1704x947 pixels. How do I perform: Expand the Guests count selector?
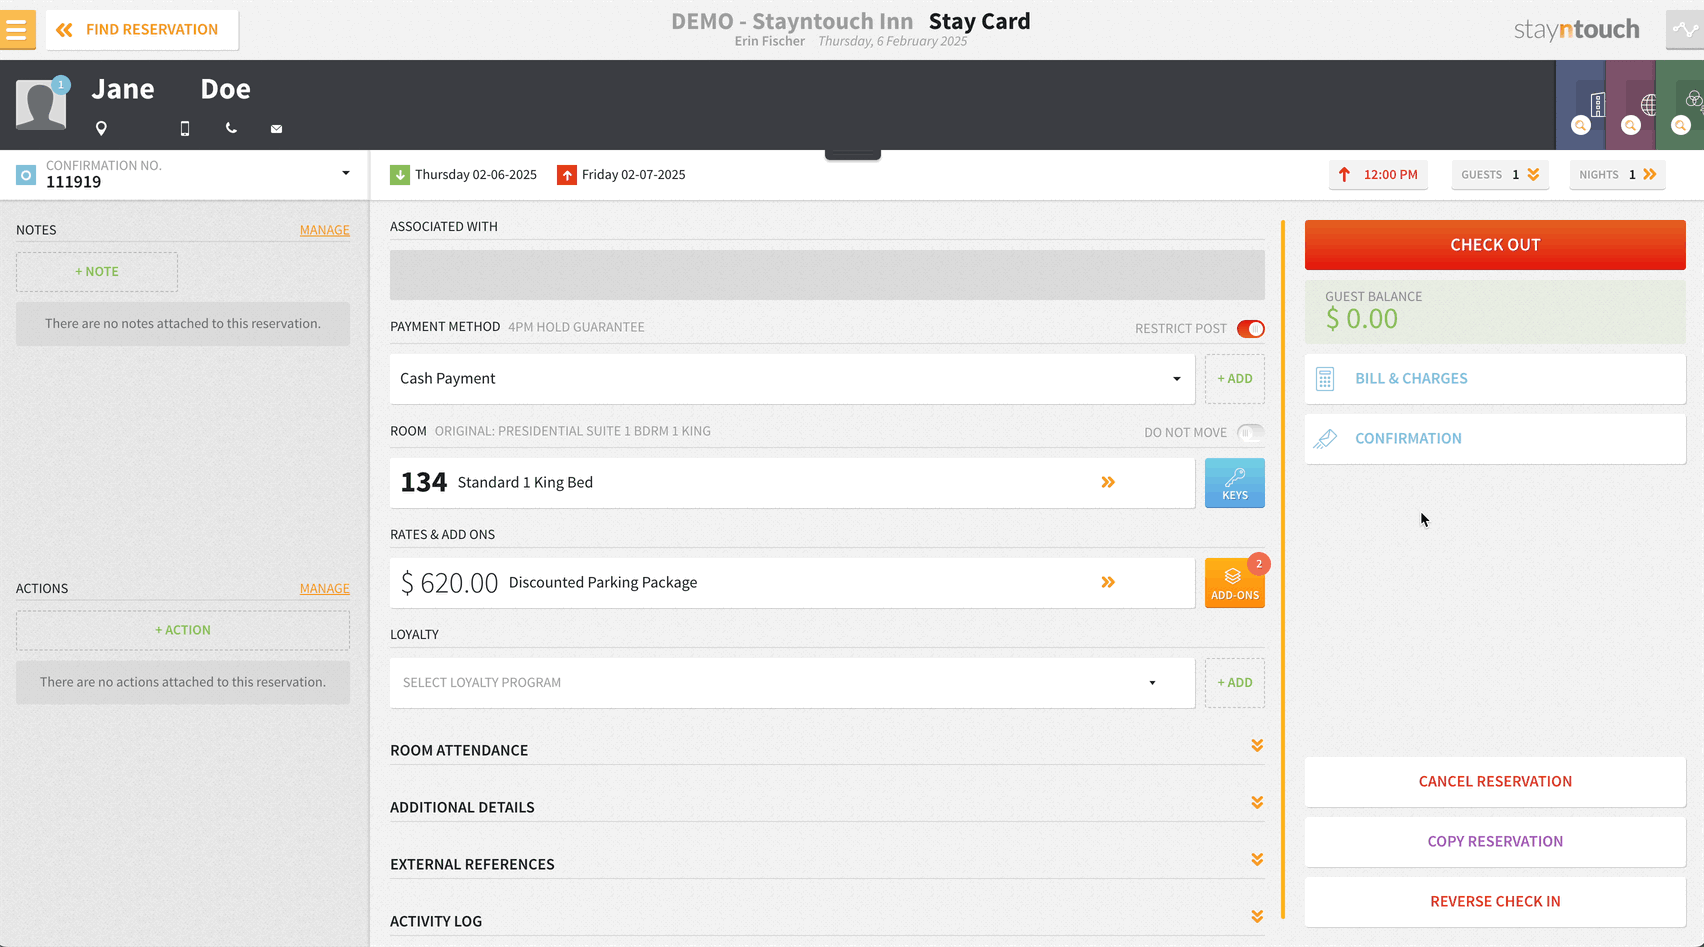point(1500,175)
